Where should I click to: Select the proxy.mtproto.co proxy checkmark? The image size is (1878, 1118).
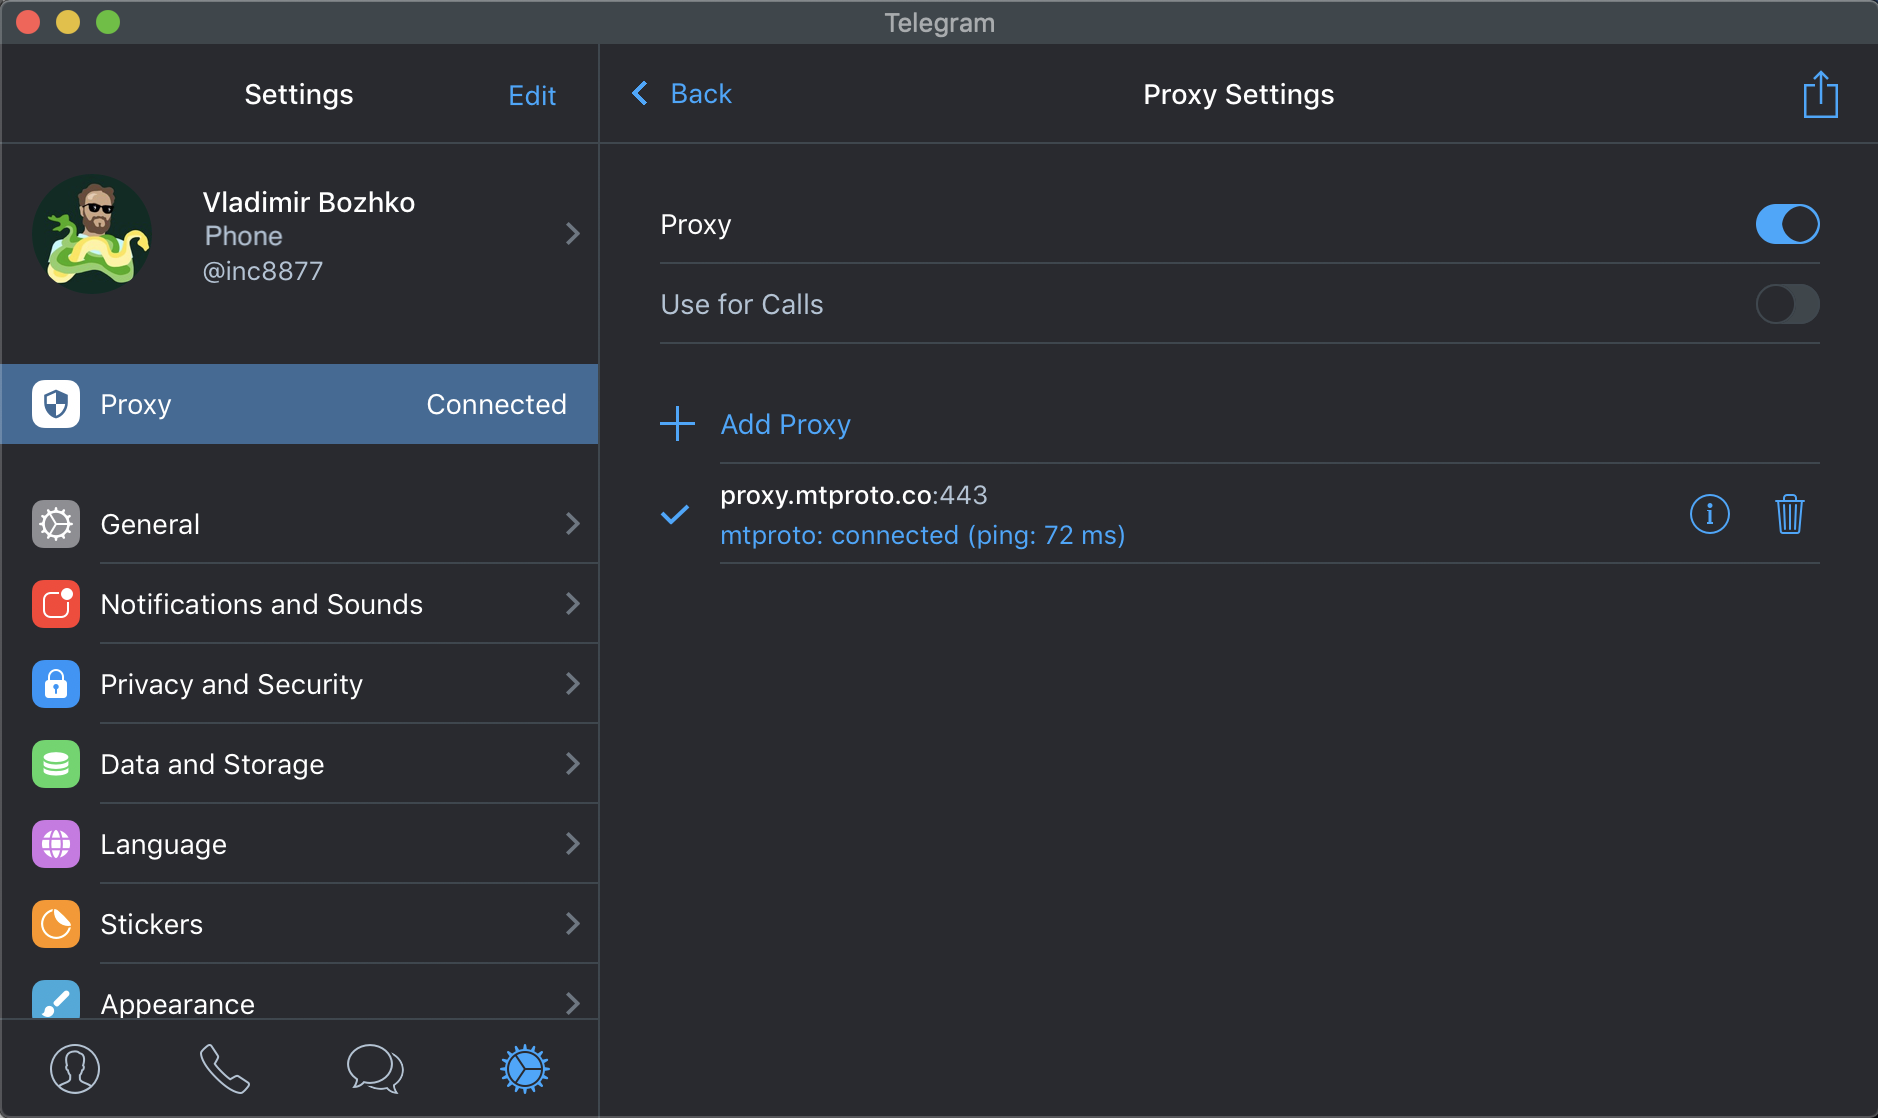675,514
